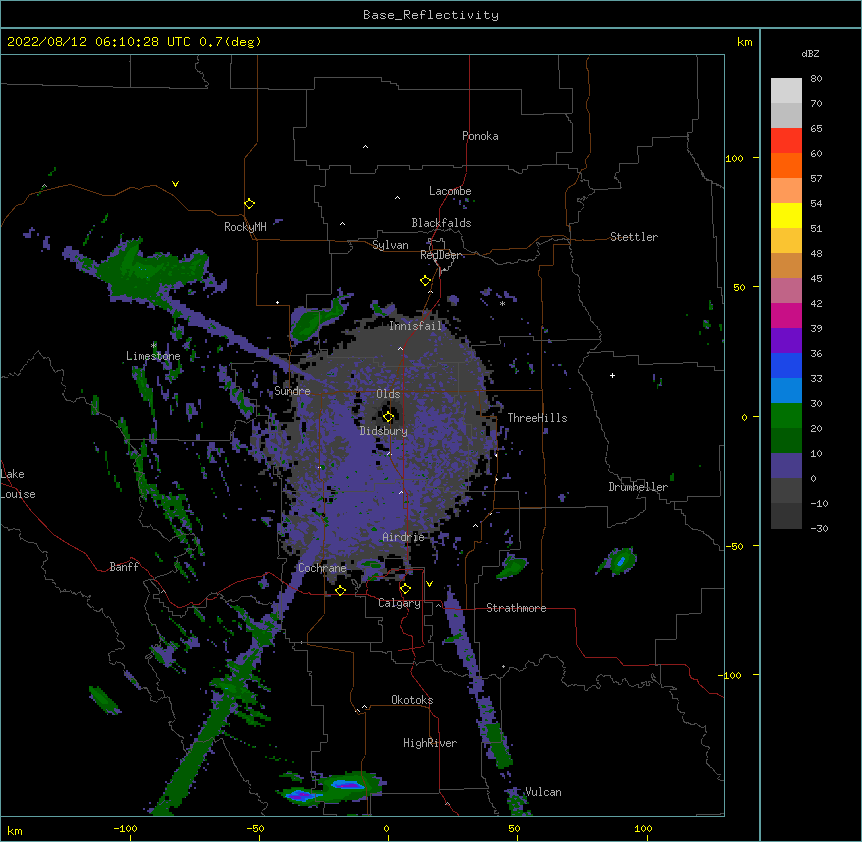The height and width of the screenshot is (842, 862).
Task: Click the RockyMH label
Action: 245,227
